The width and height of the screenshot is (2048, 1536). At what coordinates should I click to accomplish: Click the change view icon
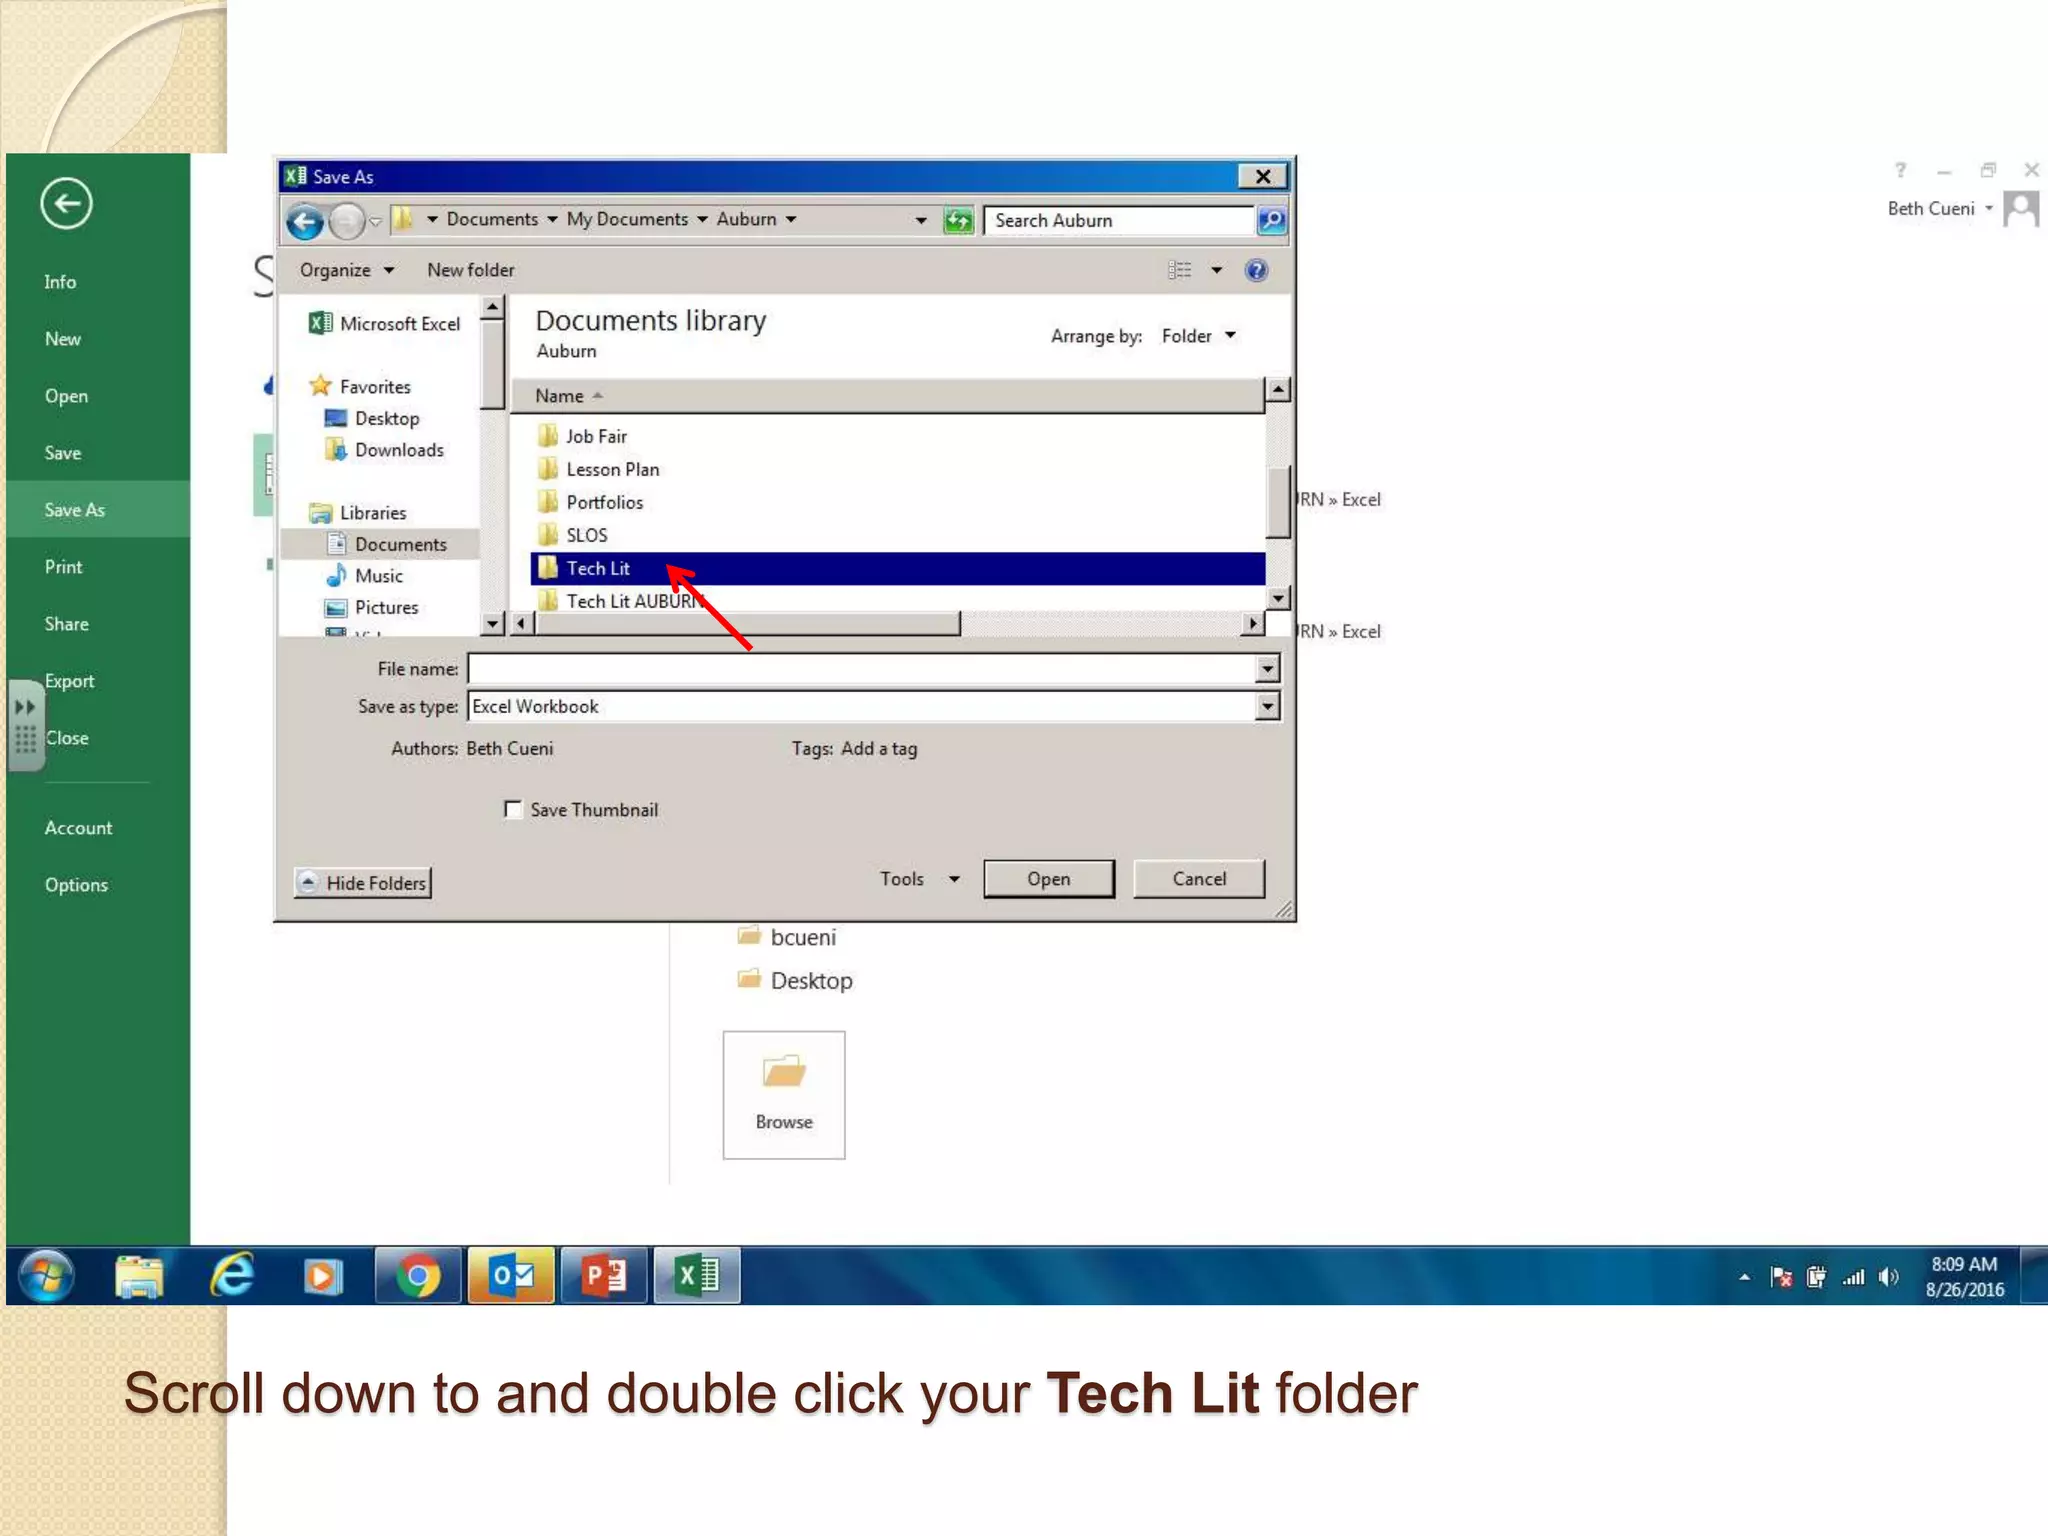click(1180, 270)
